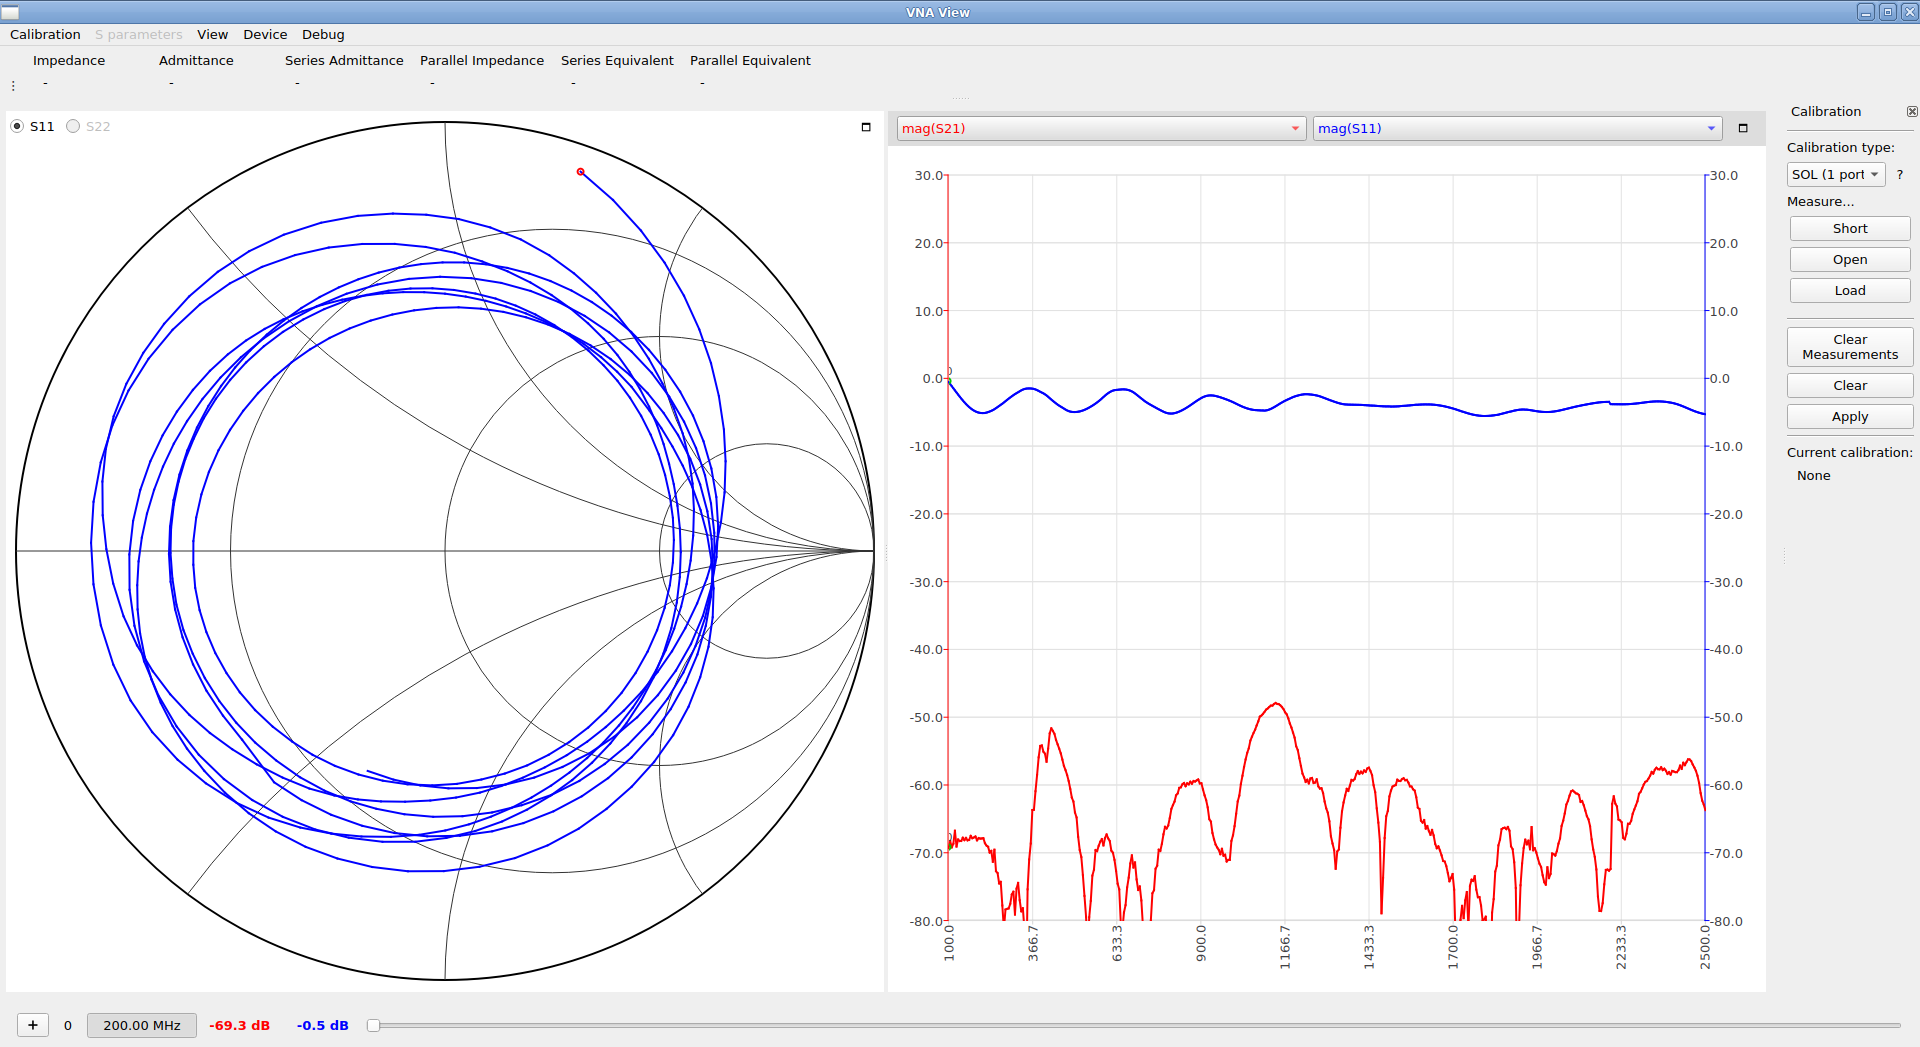The height and width of the screenshot is (1047, 1920).
Task: Open the Debug menu
Action: pos(323,34)
